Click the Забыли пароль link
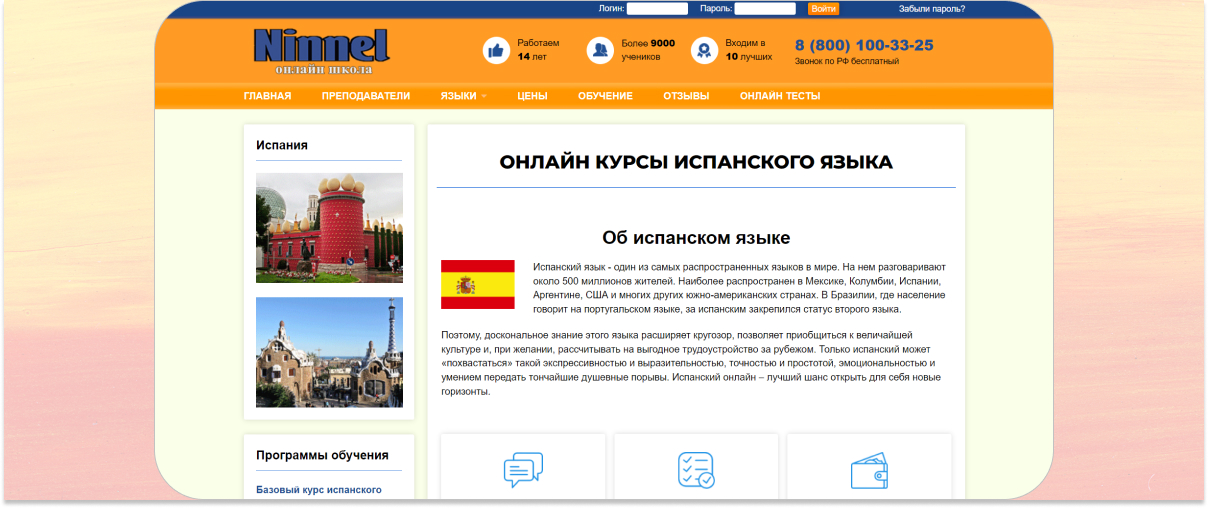This screenshot has width=1208, height=508. (x=932, y=9)
